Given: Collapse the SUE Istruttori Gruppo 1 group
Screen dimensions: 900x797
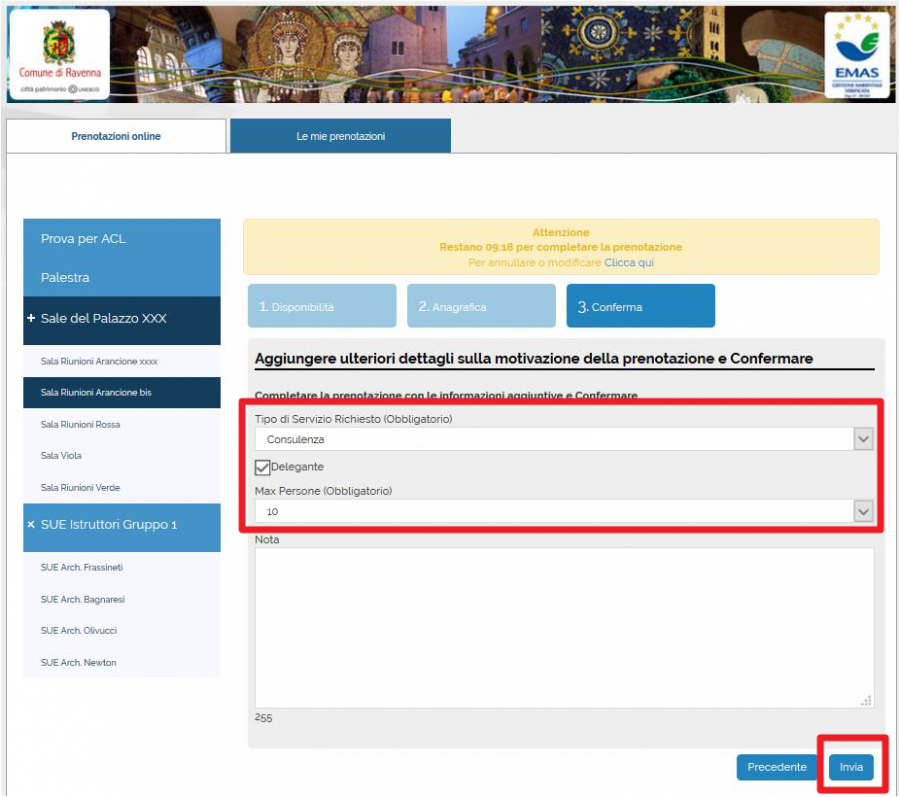Looking at the screenshot, I should pyautogui.click(x=122, y=525).
